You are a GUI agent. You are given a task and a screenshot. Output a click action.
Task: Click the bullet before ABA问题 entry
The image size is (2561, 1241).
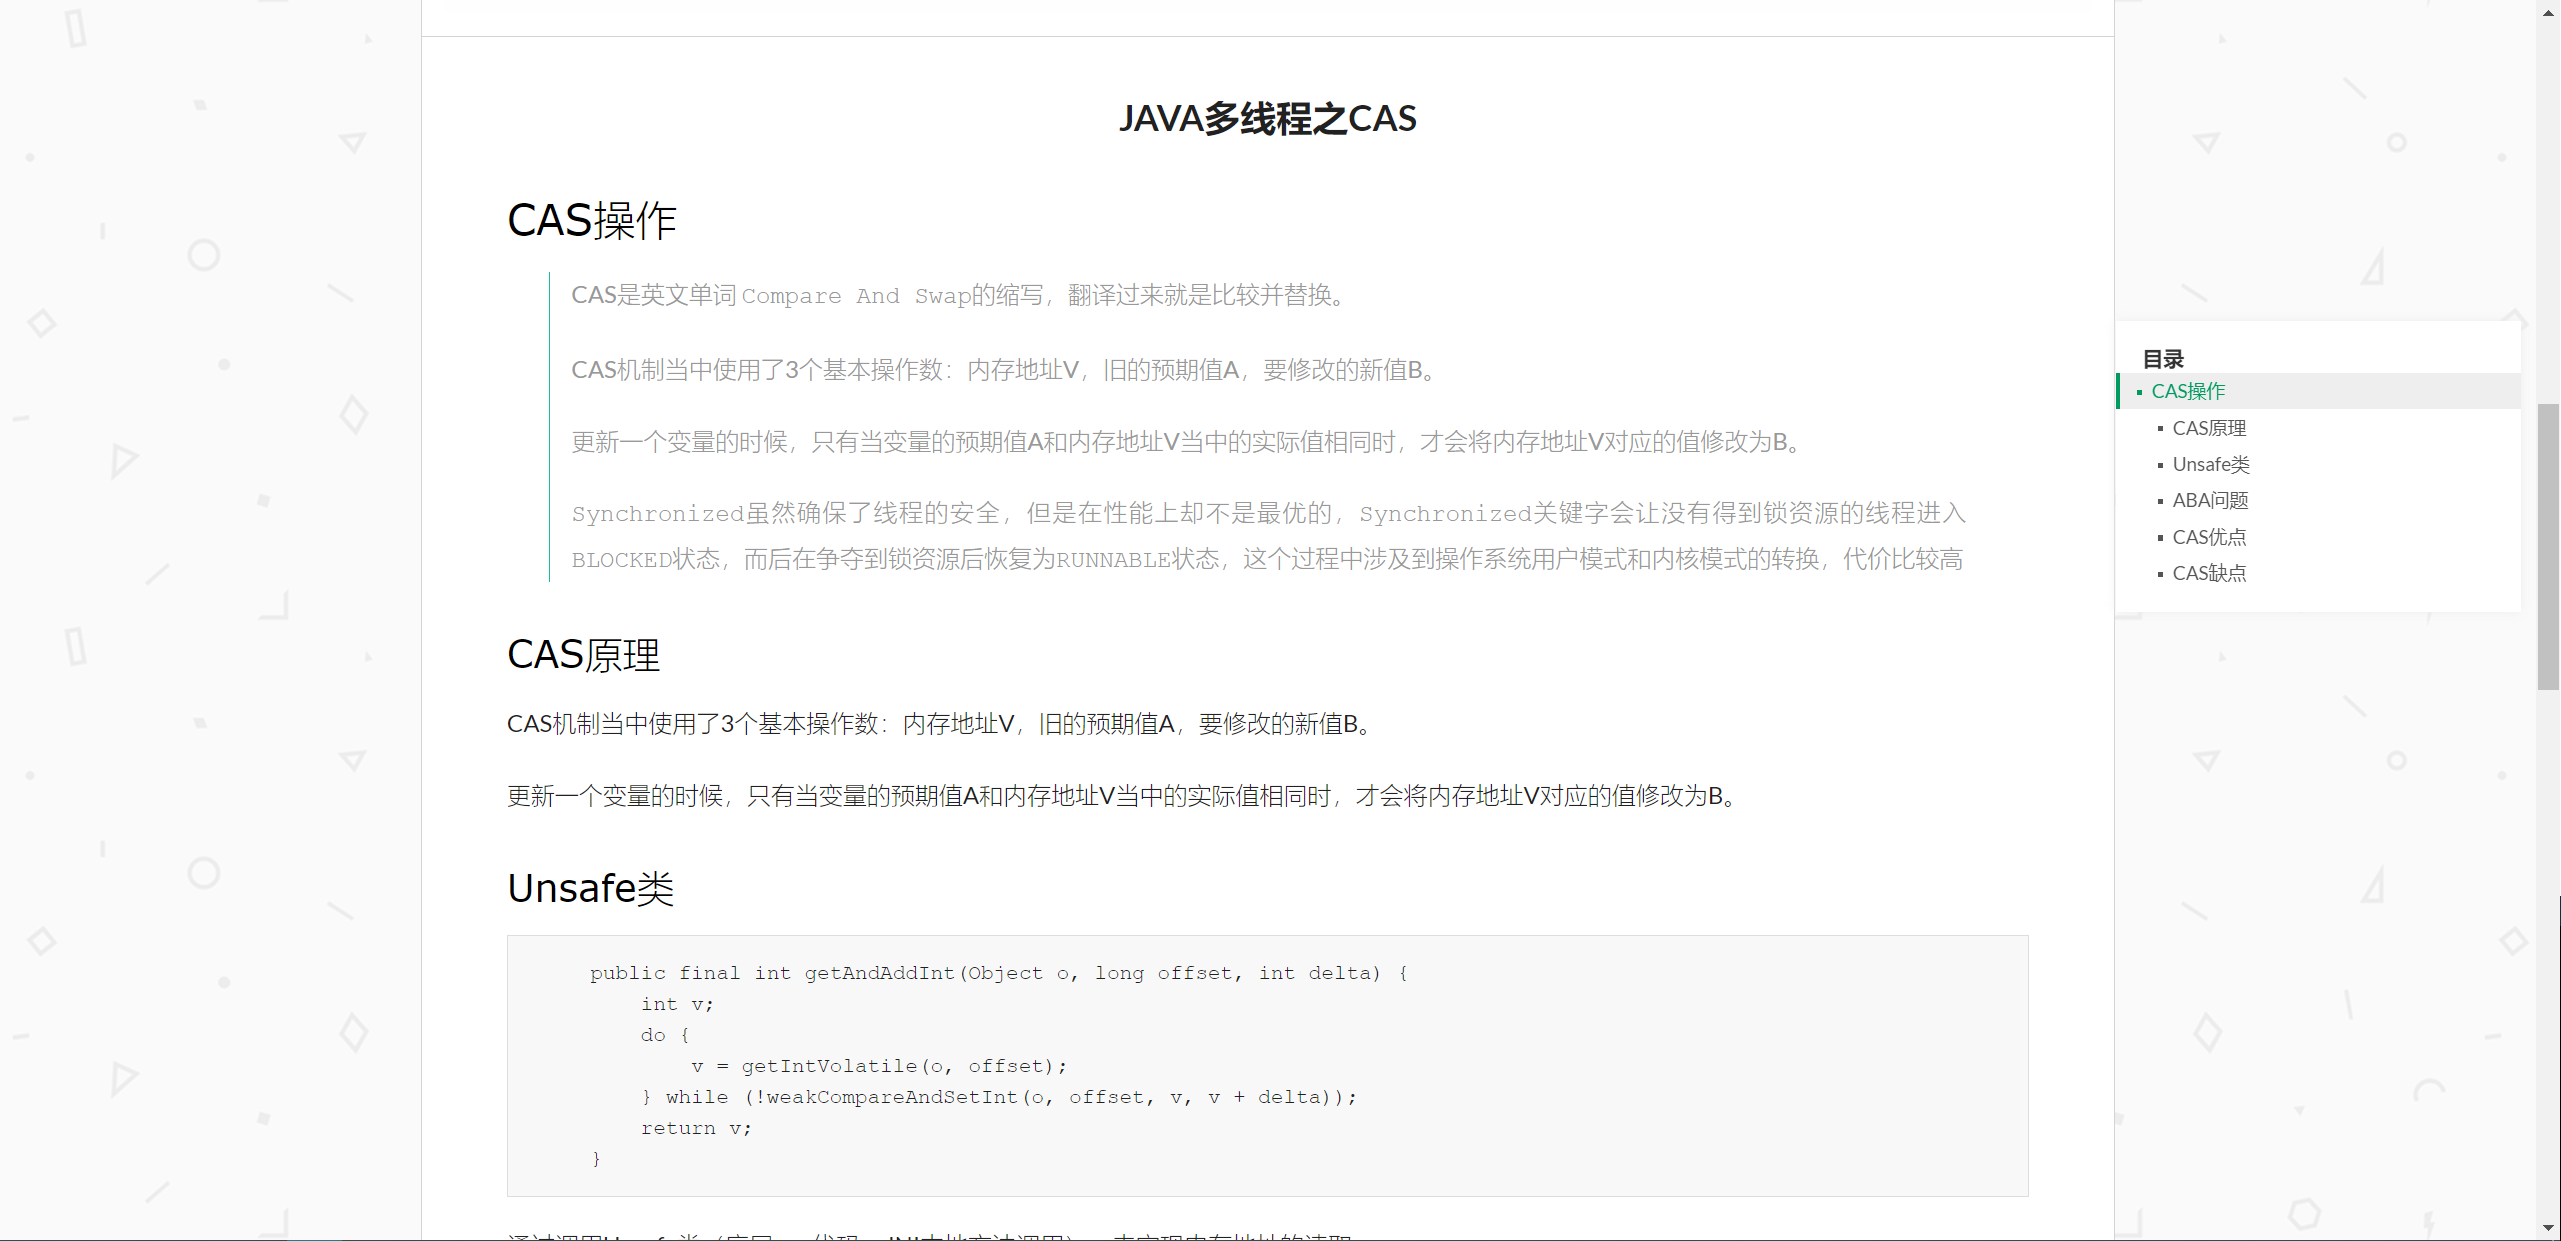click(x=2160, y=501)
